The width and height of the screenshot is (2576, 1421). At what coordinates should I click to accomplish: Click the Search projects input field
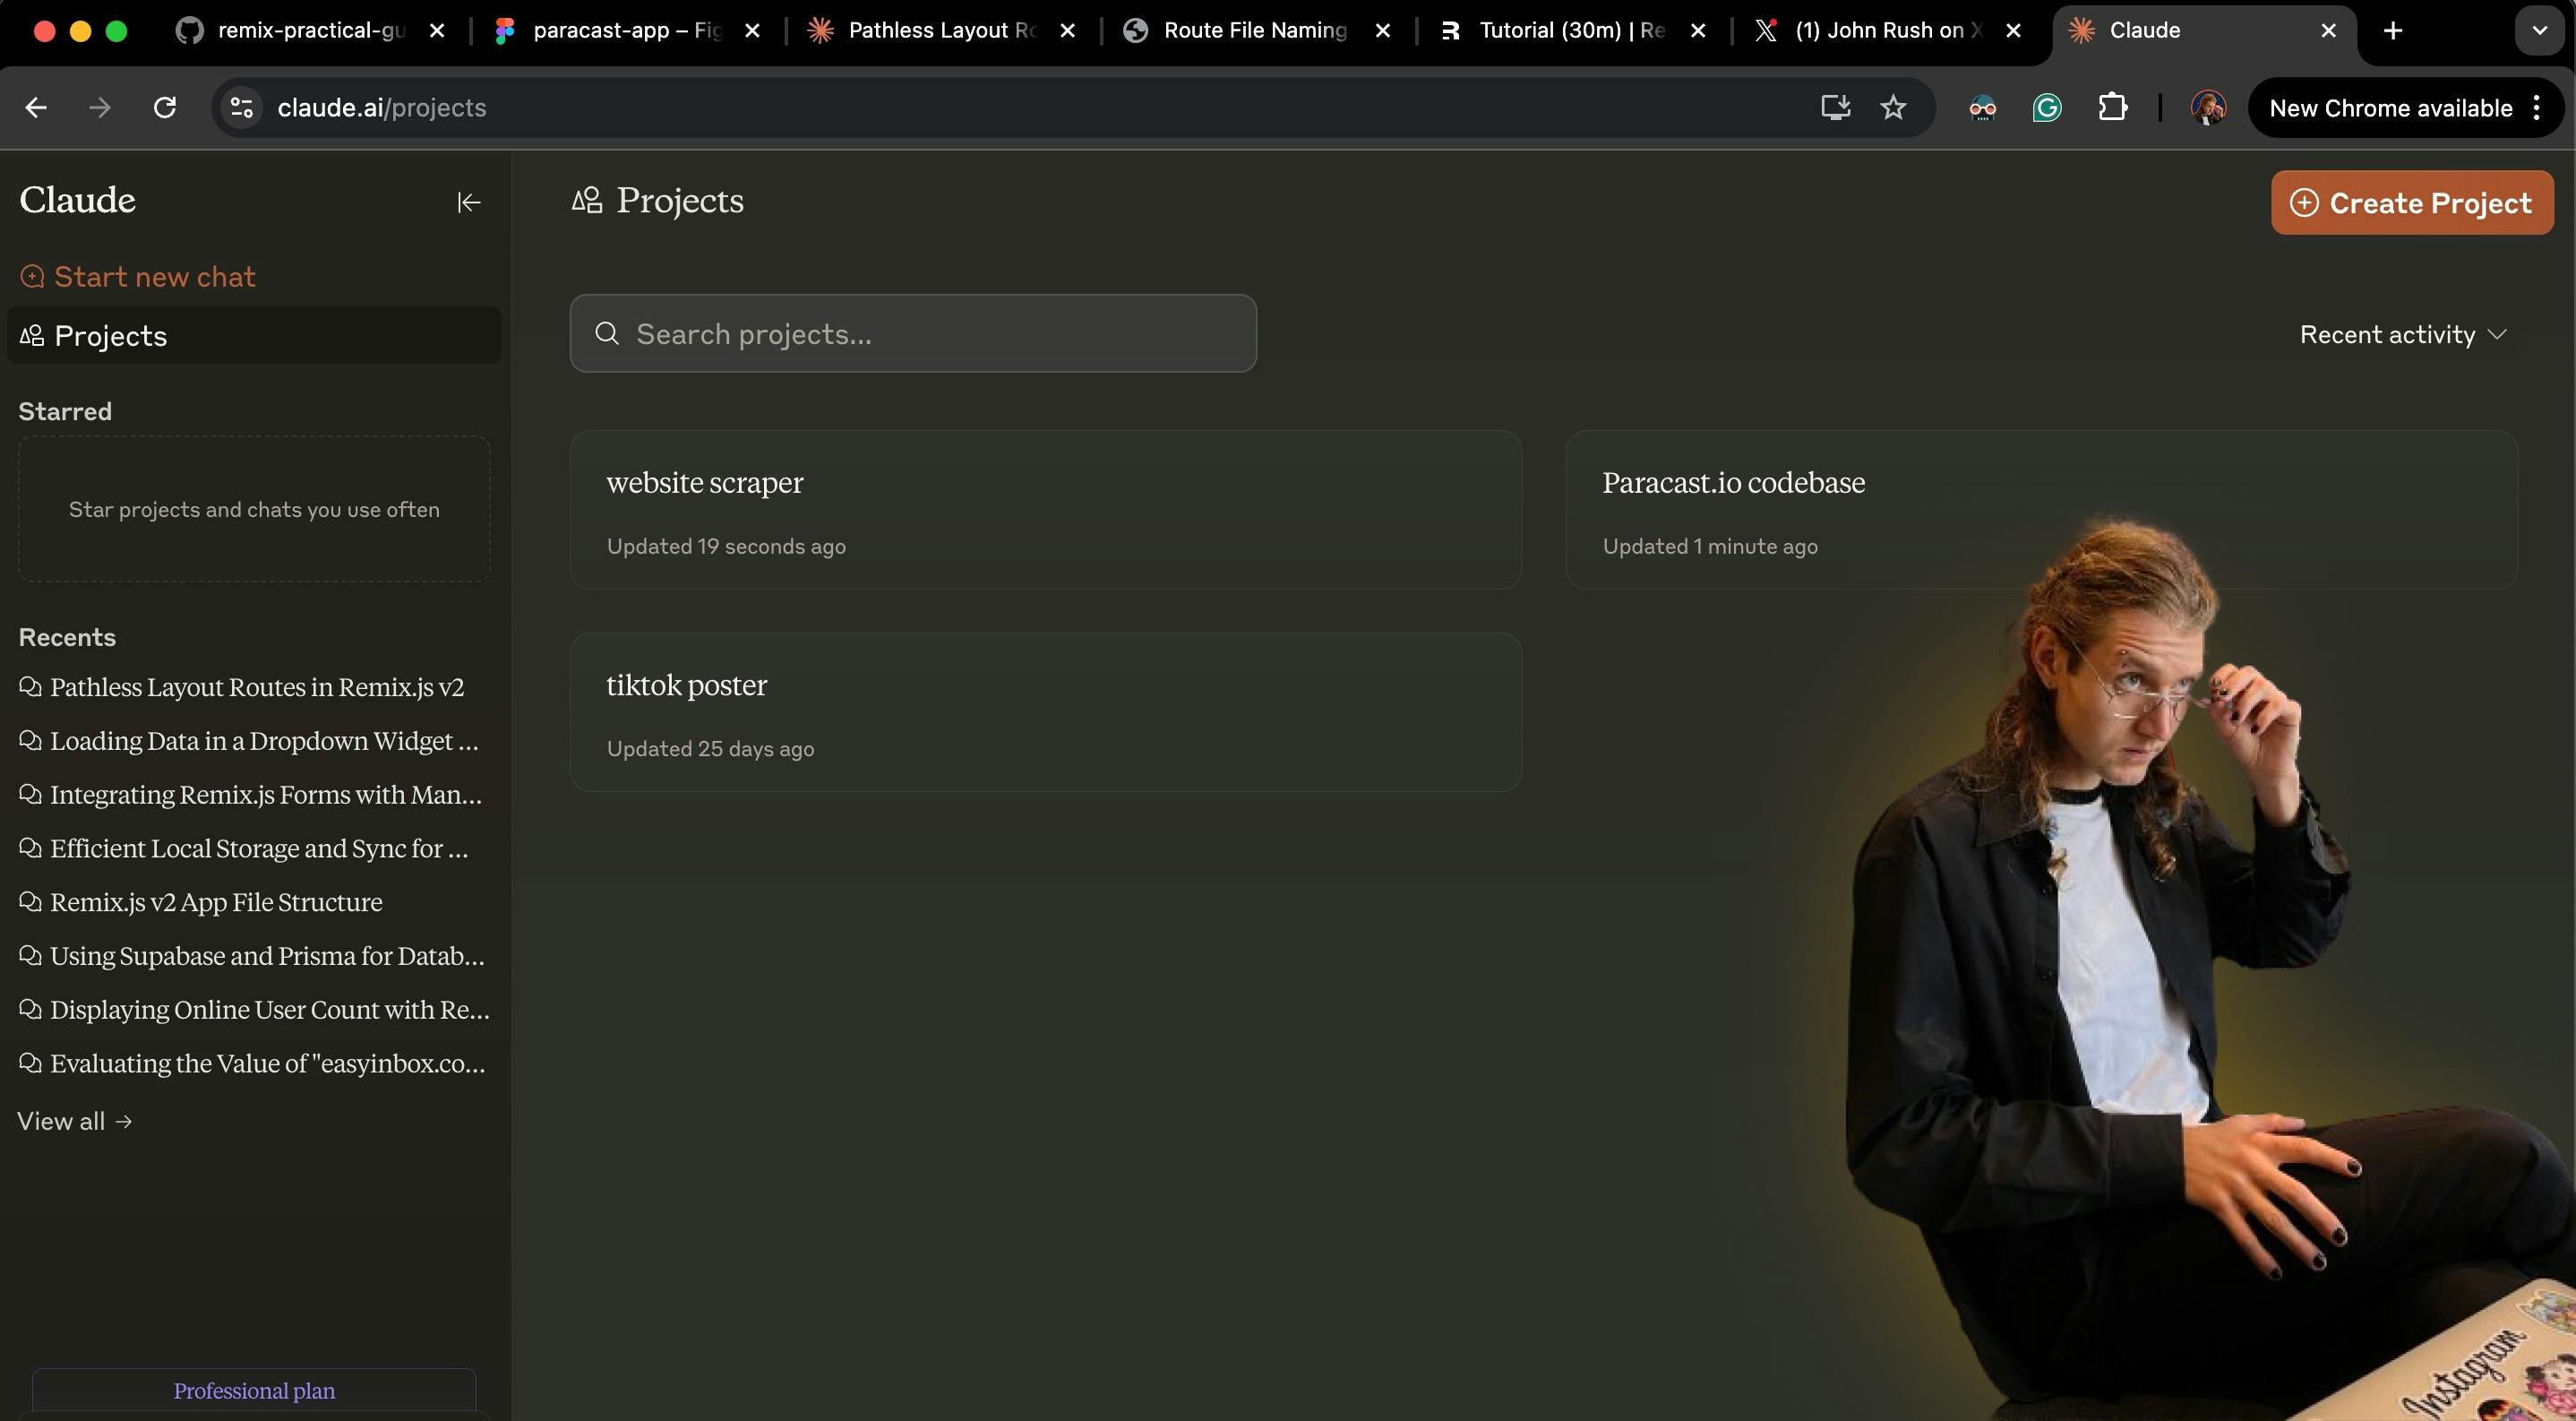pos(913,332)
